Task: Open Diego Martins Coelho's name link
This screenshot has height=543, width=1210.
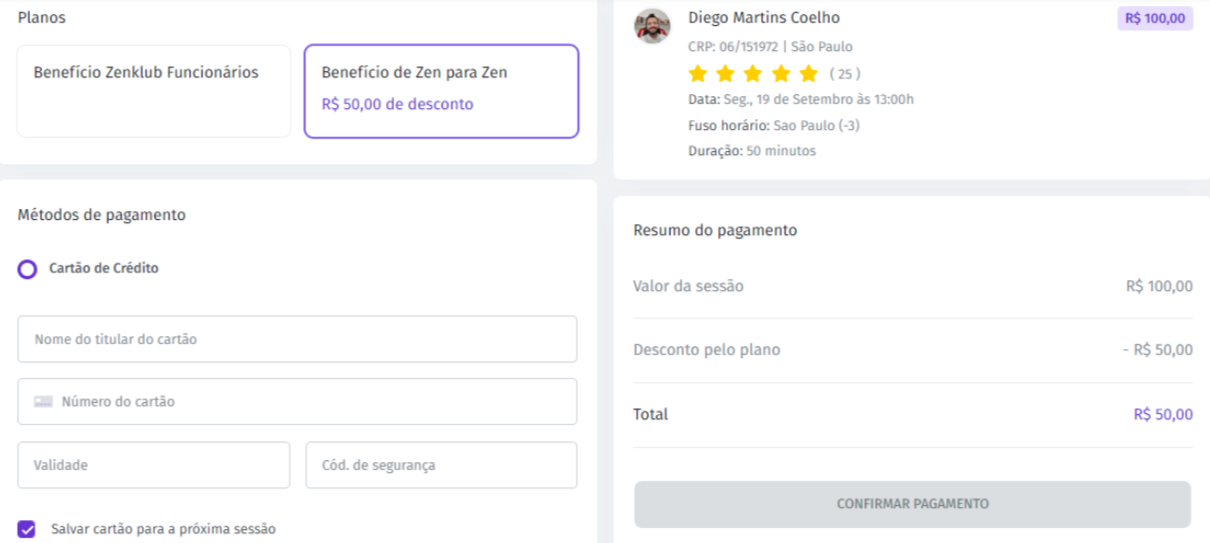Action: [x=764, y=18]
